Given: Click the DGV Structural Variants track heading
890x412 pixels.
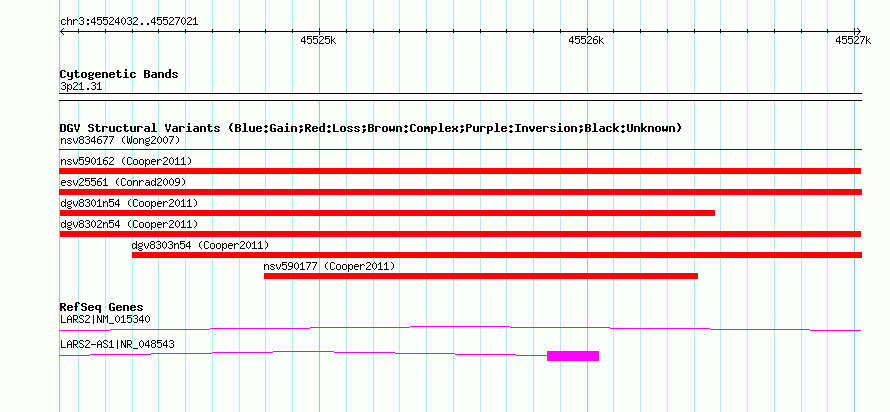Looking at the screenshot, I should pos(370,128).
